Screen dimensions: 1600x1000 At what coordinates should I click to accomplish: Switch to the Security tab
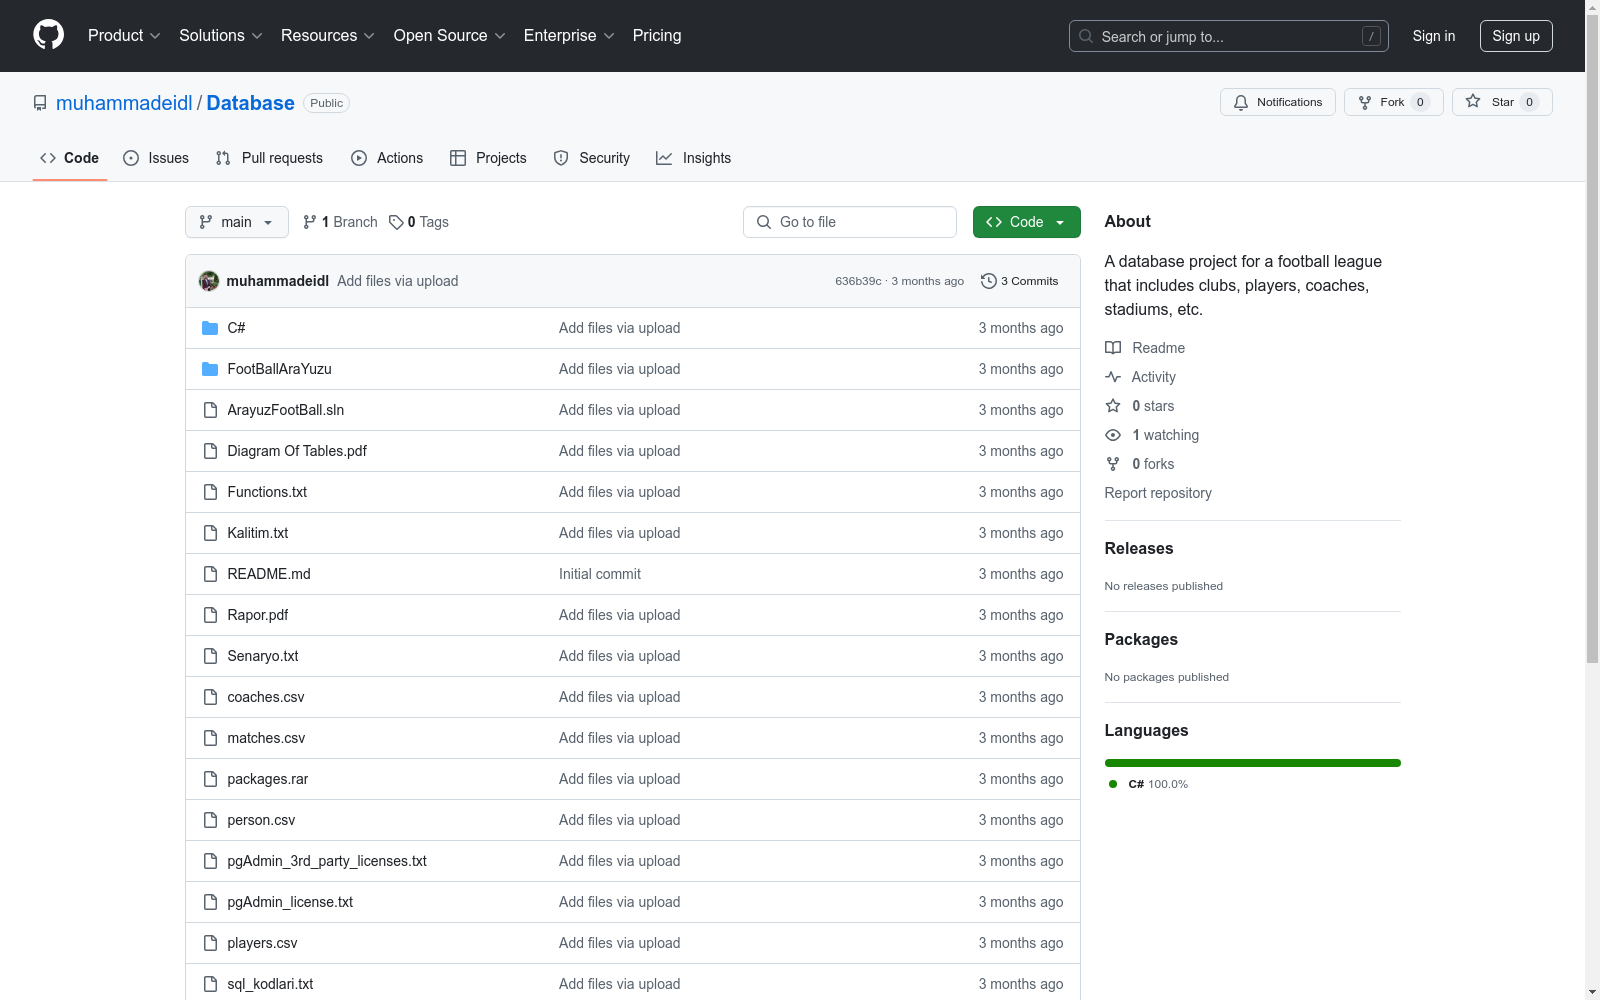(592, 158)
